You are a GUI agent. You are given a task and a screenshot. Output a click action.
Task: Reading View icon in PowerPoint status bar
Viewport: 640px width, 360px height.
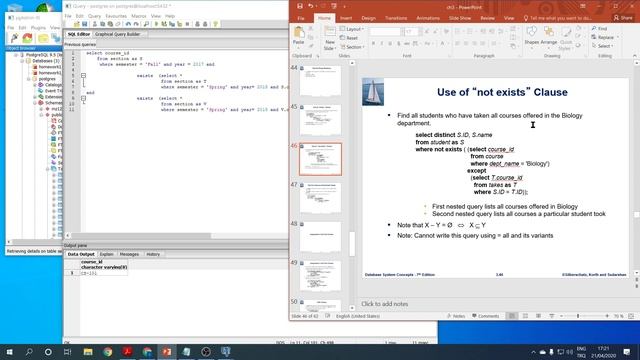pyautogui.click(x=538, y=316)
